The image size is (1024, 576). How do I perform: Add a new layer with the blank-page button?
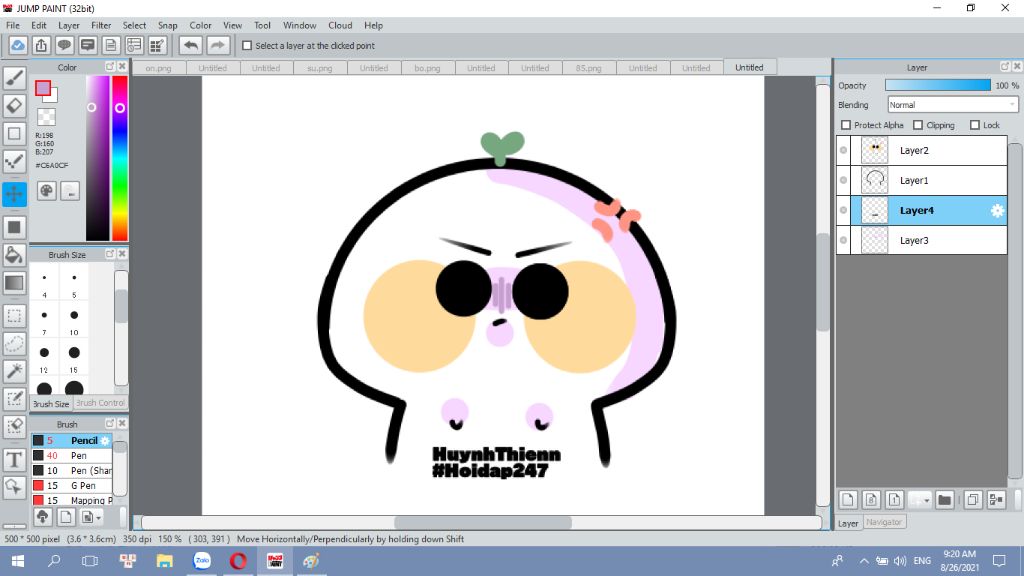click(848, 500)
